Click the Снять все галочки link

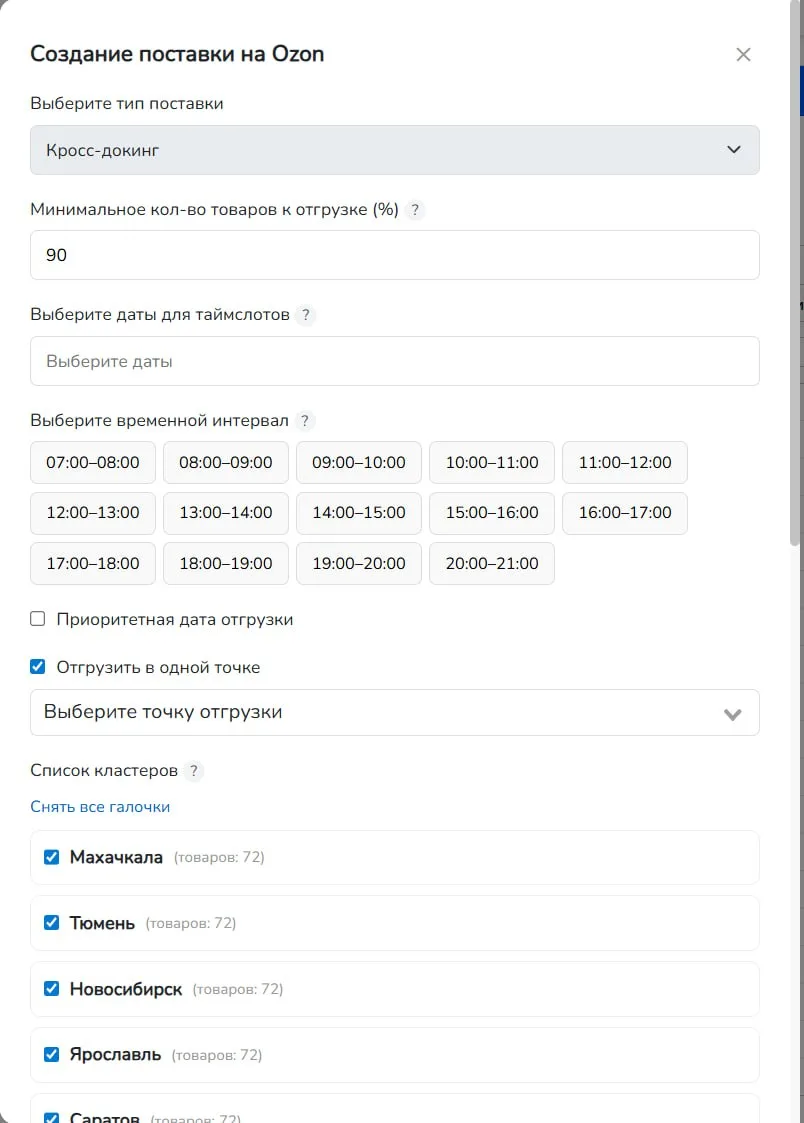pyautogui.click(x=100, y=807)
